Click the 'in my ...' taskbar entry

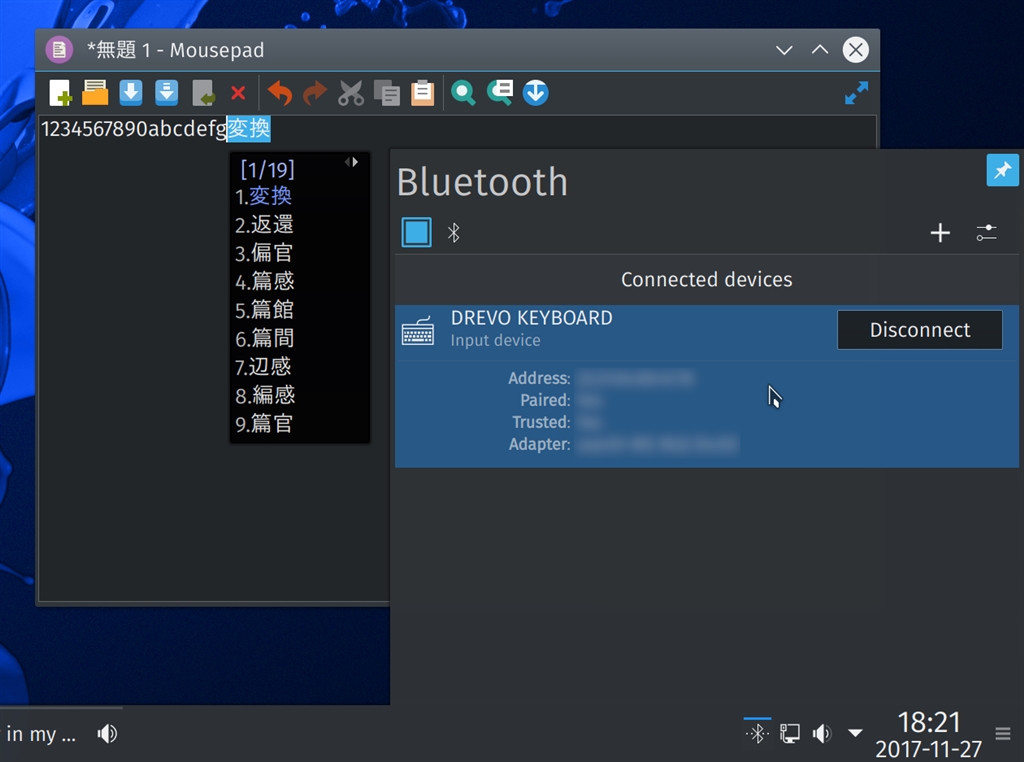click(41, 734)
